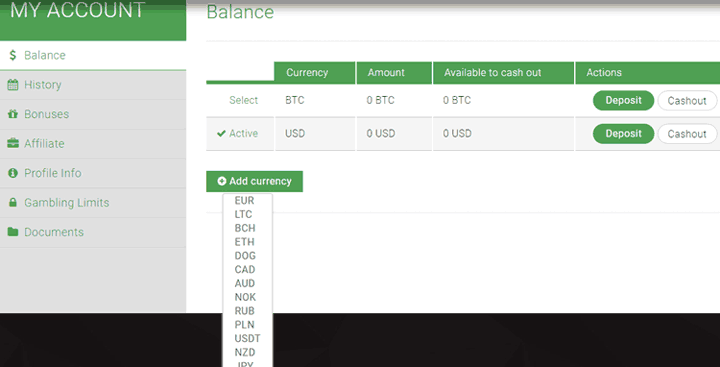Choose DOG from the currency list

(245, 256)
